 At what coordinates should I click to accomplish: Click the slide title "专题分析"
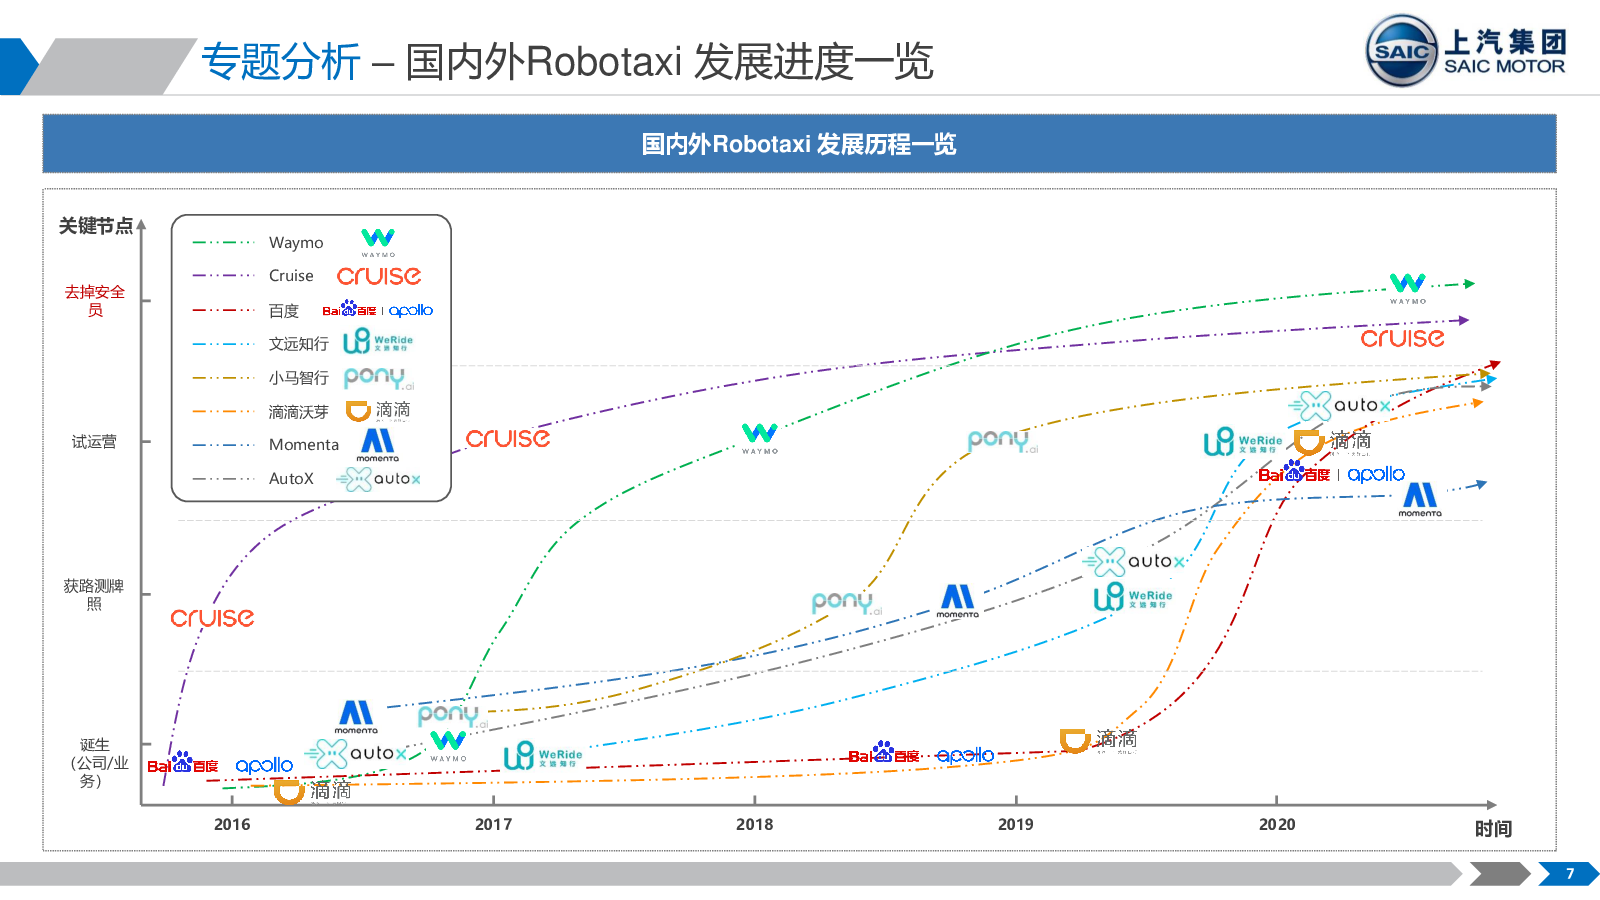tap(281, 61)
